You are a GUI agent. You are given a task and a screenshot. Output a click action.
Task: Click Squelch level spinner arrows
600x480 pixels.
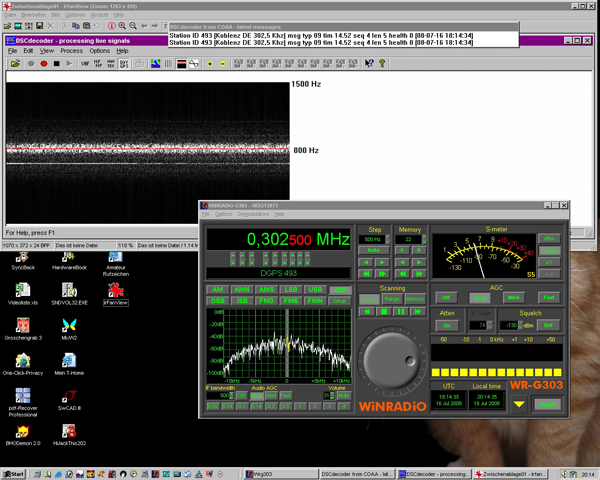click(x=520, y=325)
